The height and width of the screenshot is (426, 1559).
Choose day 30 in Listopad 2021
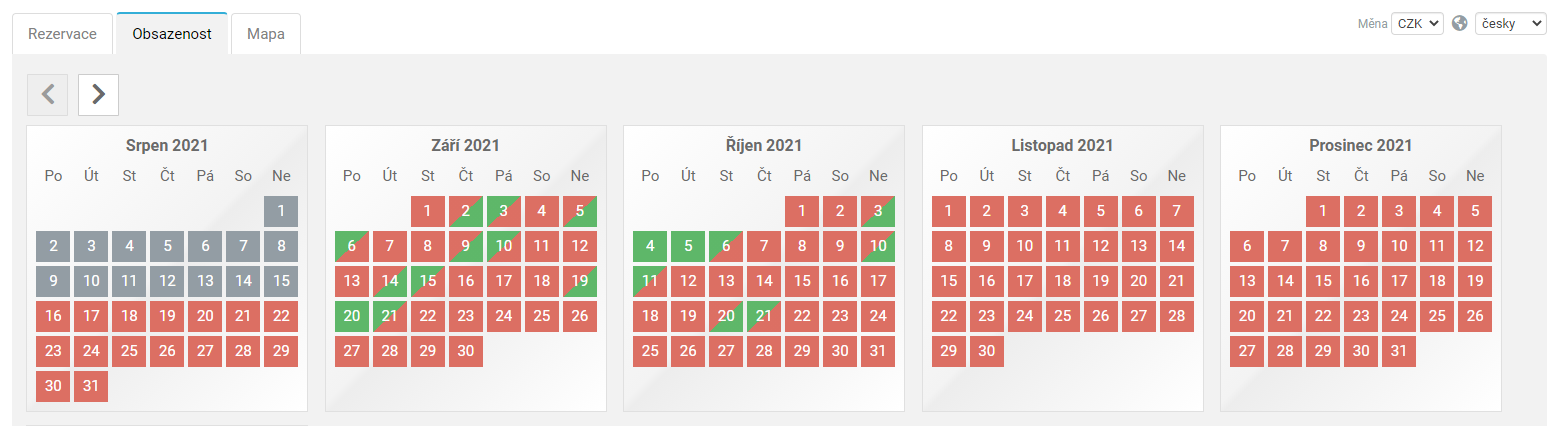(987, 352)
